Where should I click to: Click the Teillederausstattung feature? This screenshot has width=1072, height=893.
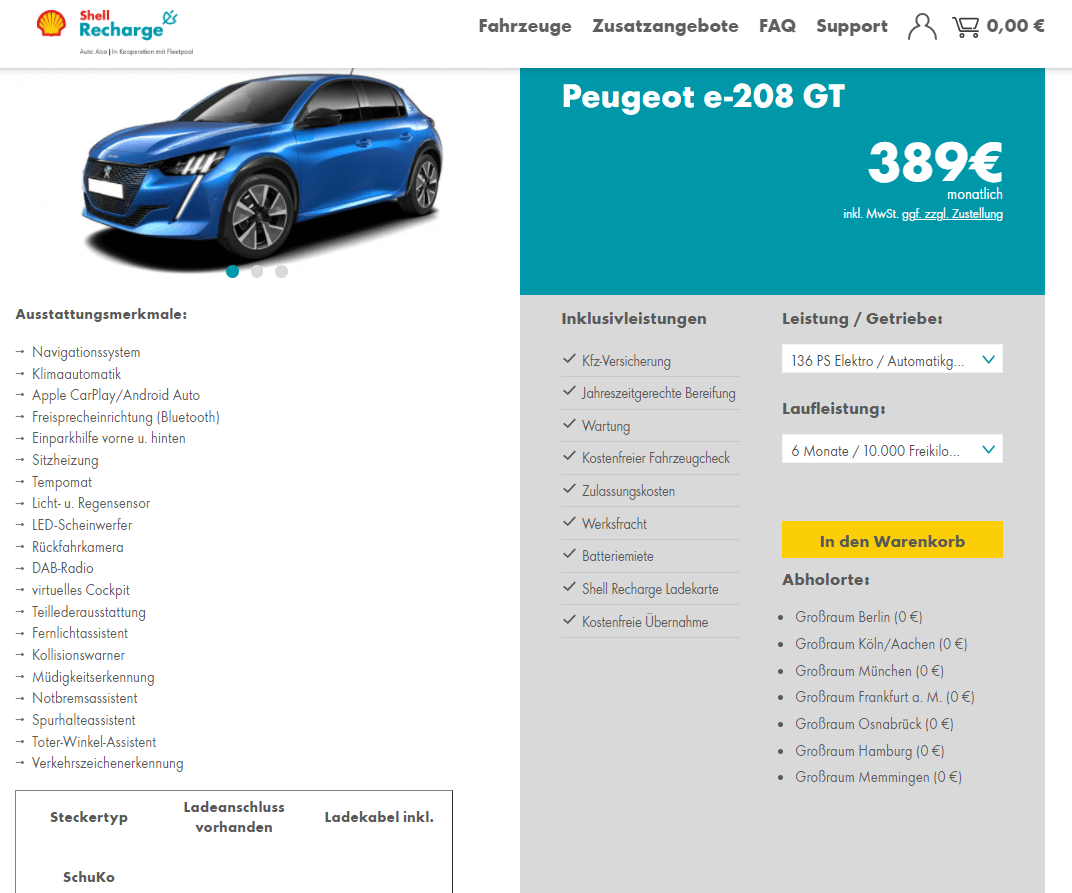89,612
